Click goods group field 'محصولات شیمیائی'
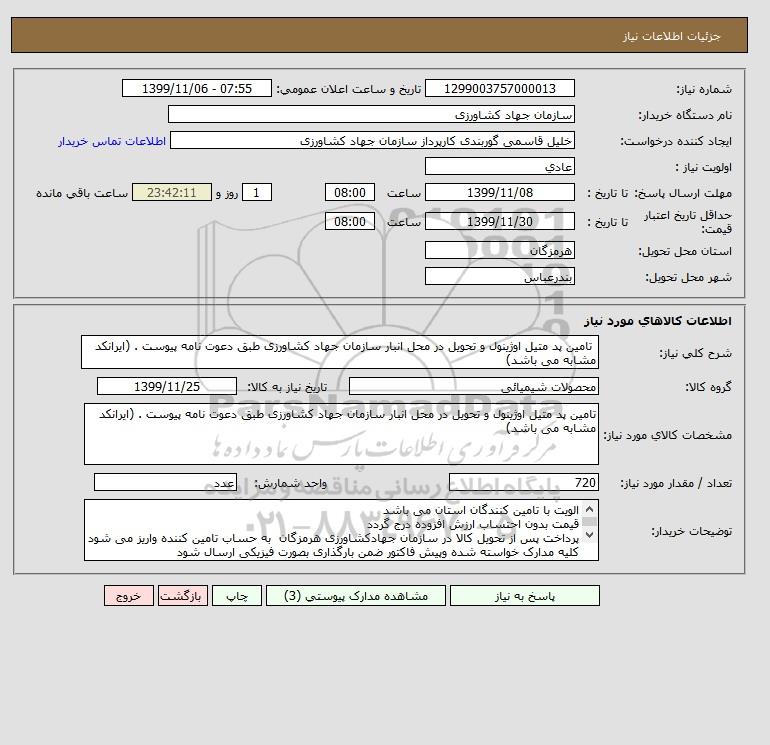 point(473,386)
